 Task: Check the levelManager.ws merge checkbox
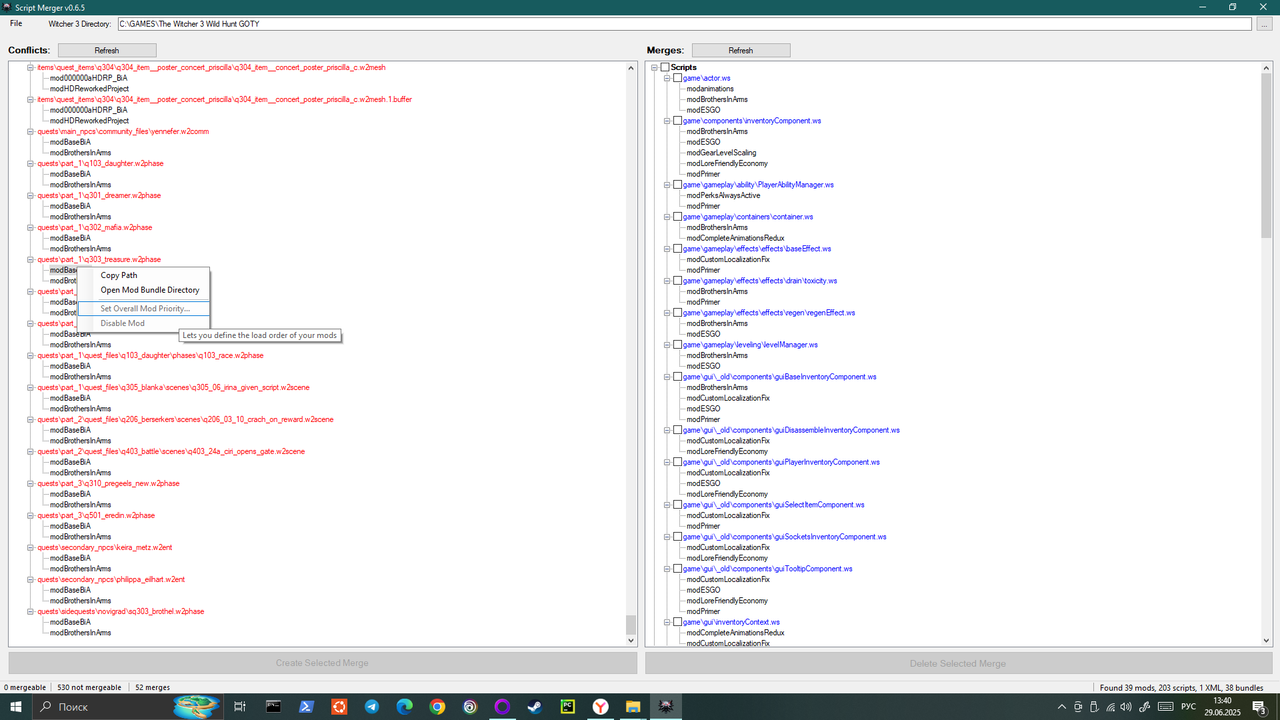point(677,345)
